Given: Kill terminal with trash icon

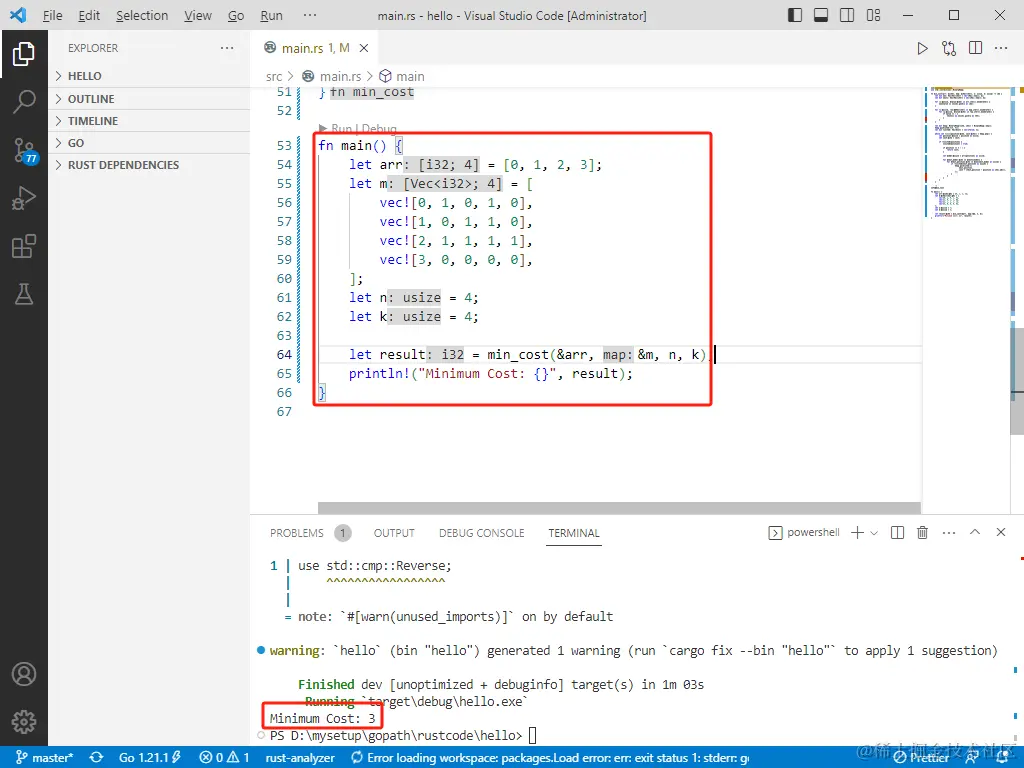Looking at the screenshot, I should (922, 533).
